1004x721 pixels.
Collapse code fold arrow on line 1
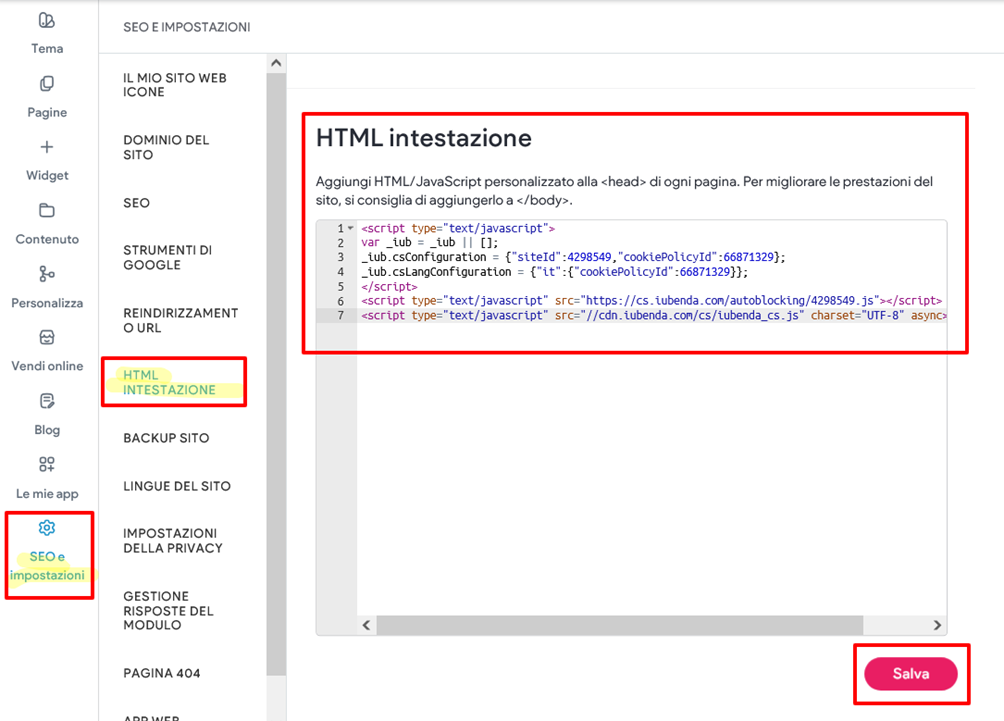350,229
